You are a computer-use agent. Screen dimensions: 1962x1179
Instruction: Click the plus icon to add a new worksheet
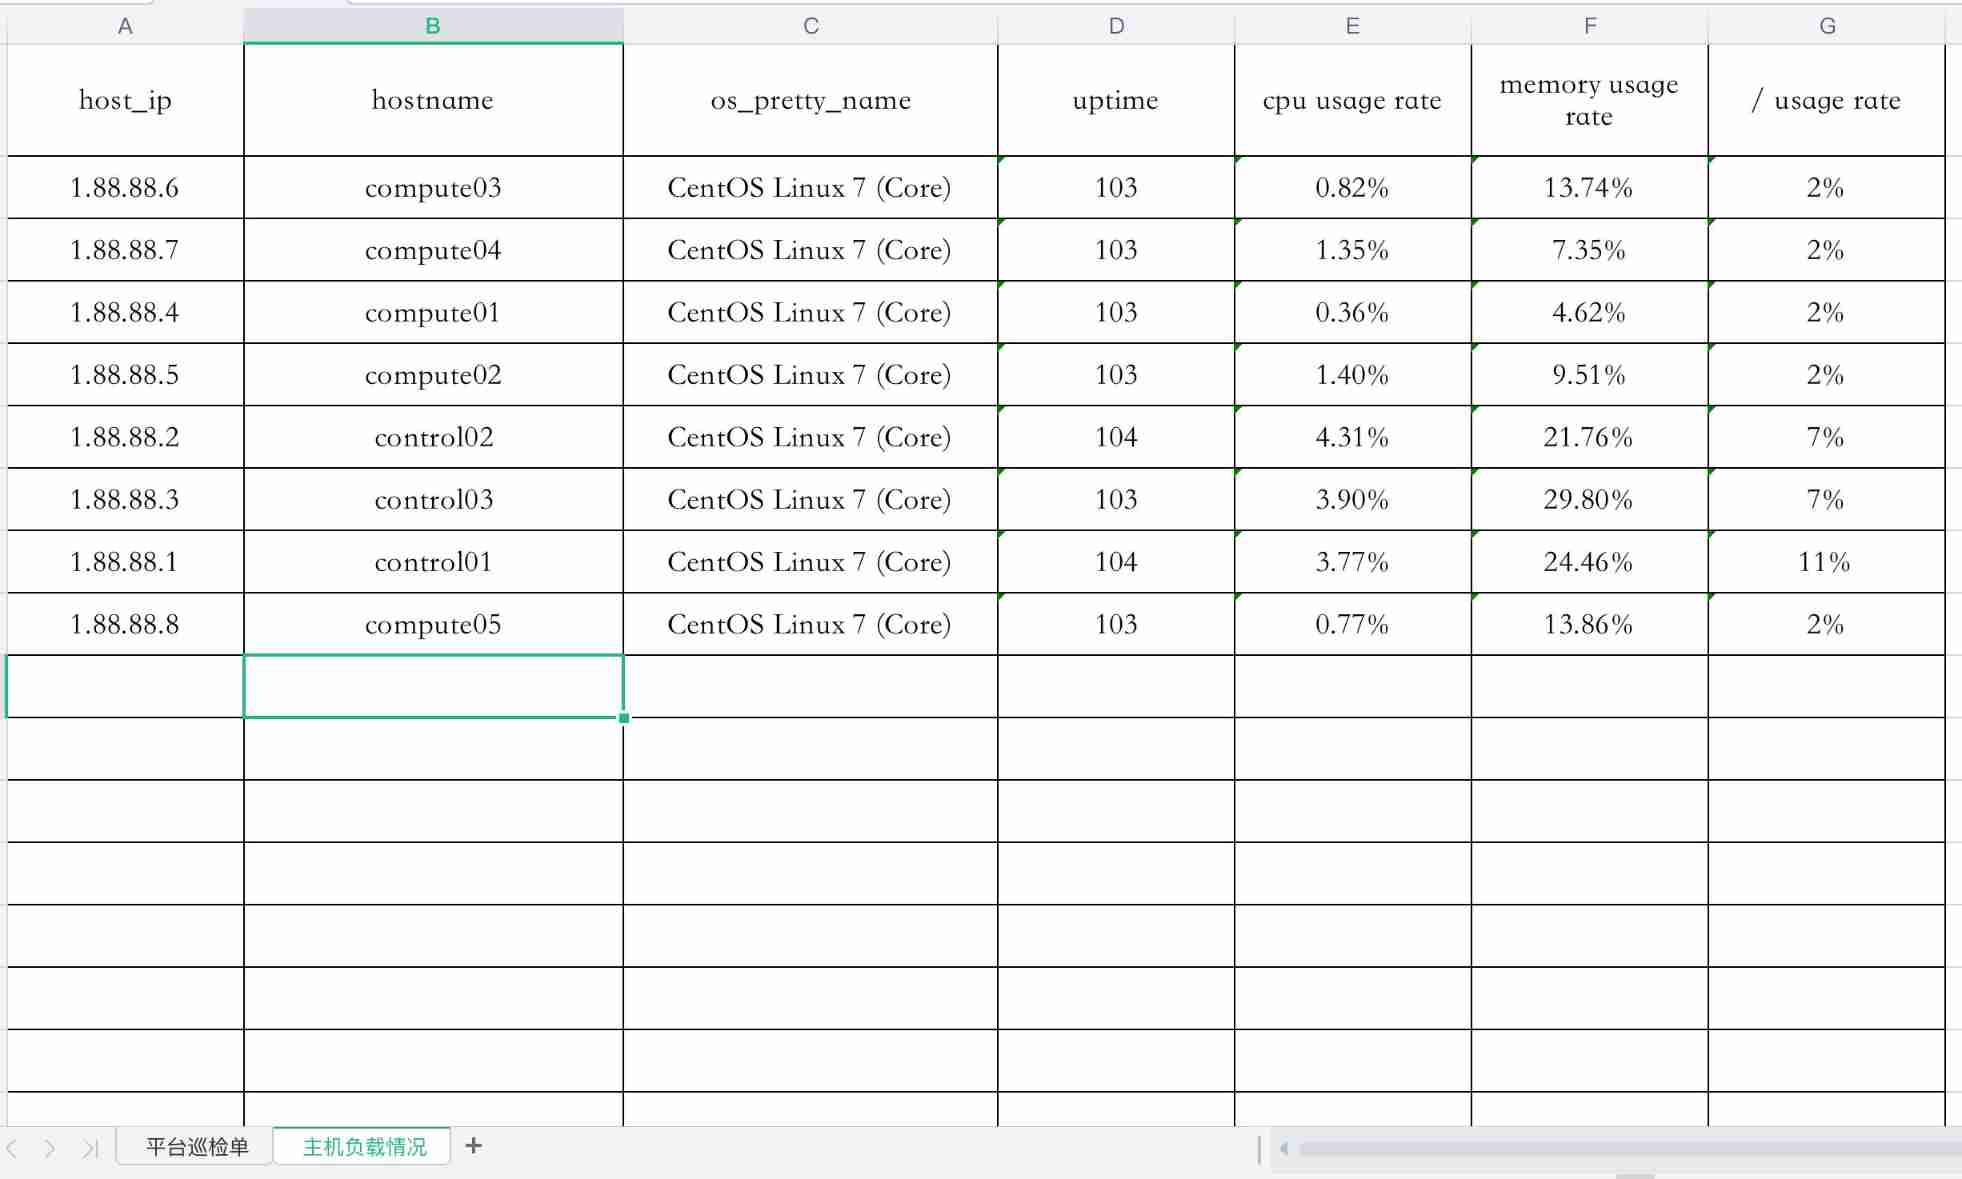[x=473, y=1146]
